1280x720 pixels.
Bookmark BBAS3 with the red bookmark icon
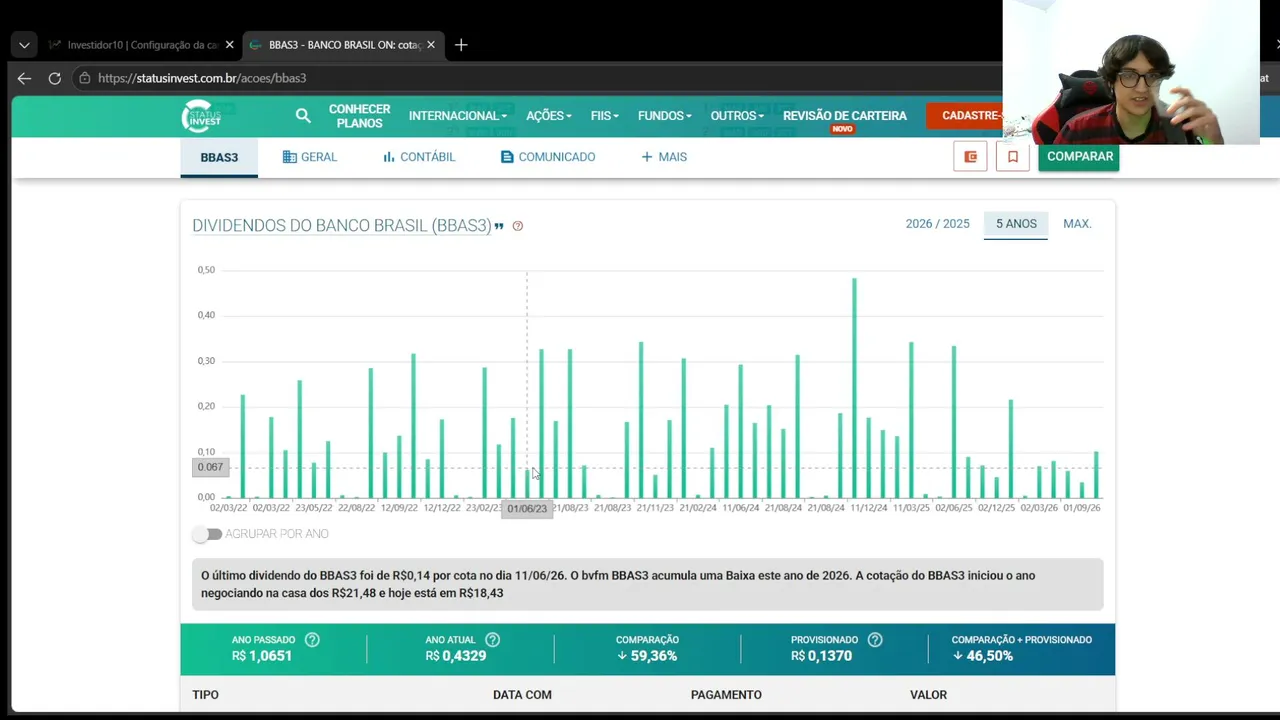pos(1013,157)
